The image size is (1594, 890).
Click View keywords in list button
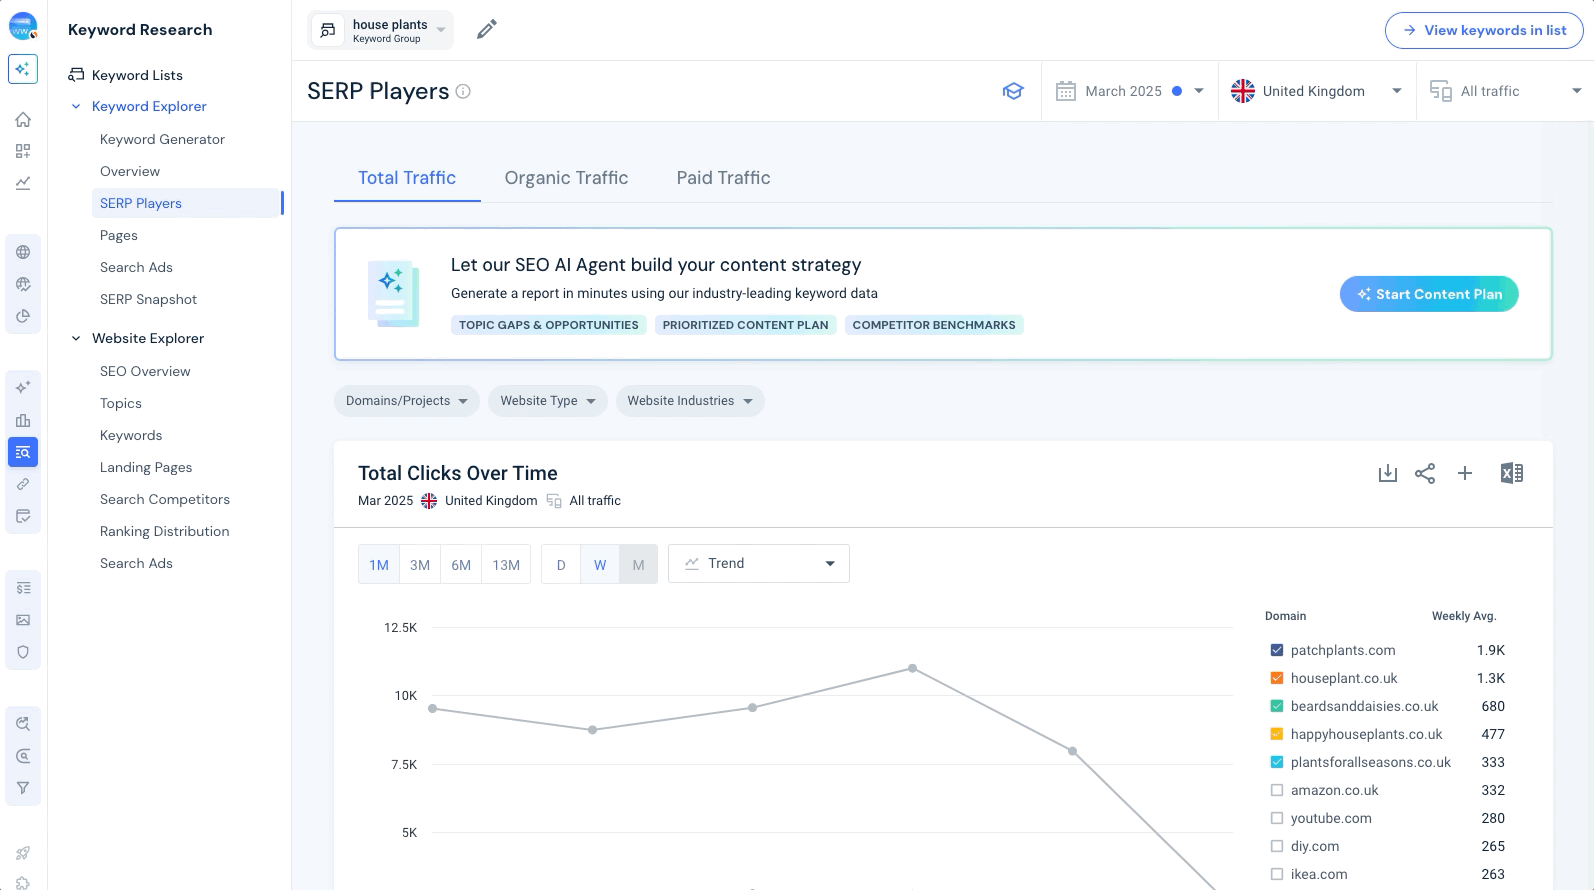[x=1484, y=30]
